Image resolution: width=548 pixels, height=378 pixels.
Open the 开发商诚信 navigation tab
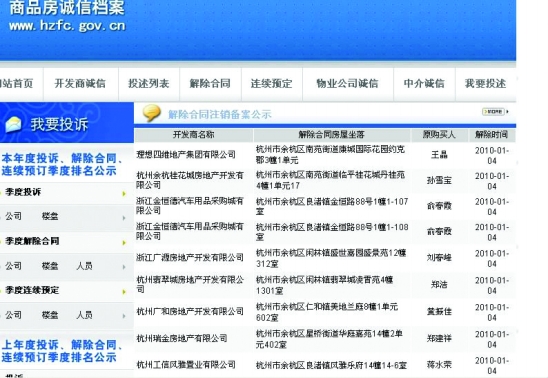click(x=80, y=83)
